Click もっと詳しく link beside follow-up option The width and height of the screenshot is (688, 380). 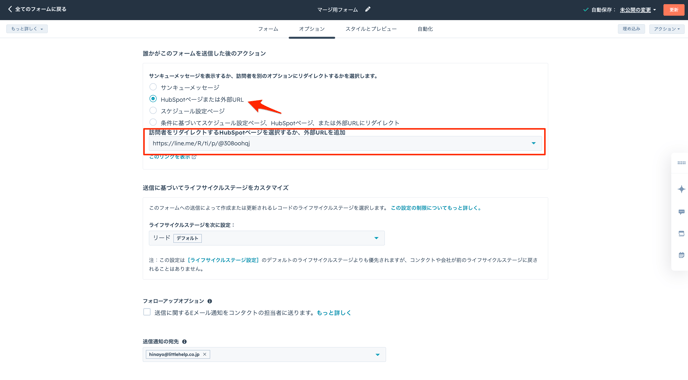pos(334,313)
